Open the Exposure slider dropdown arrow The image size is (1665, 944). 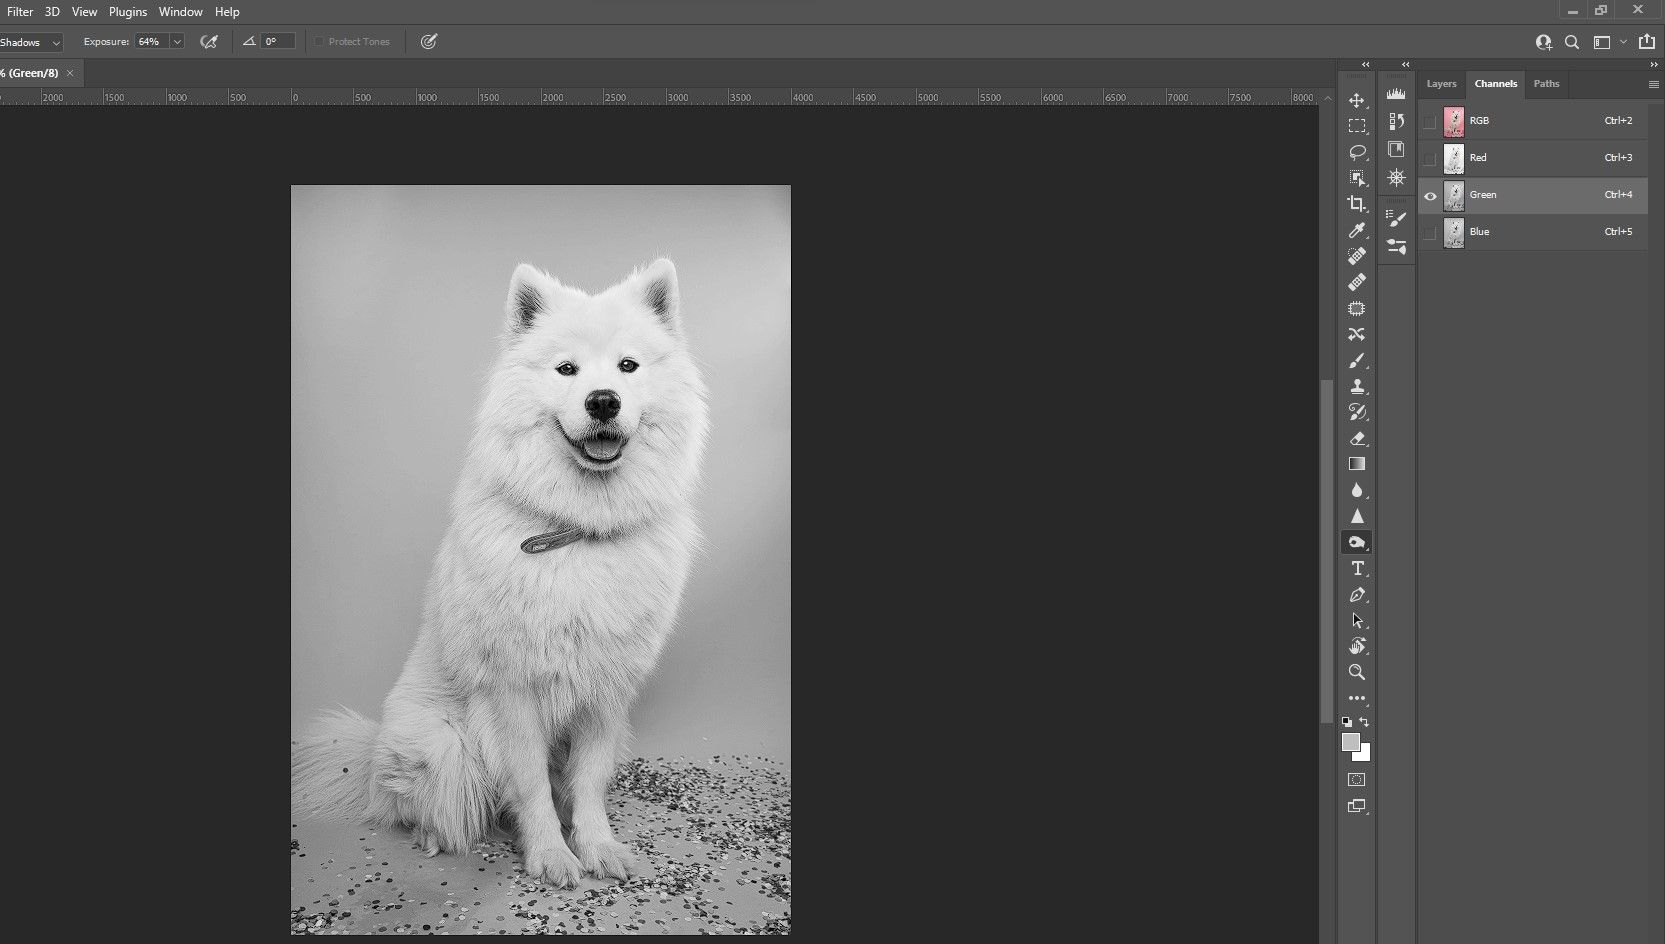coord(177,42)
